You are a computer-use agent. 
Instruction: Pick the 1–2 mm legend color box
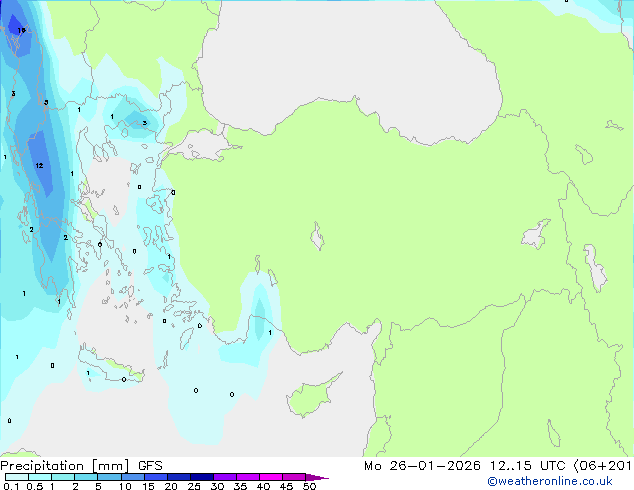(63, 477)
